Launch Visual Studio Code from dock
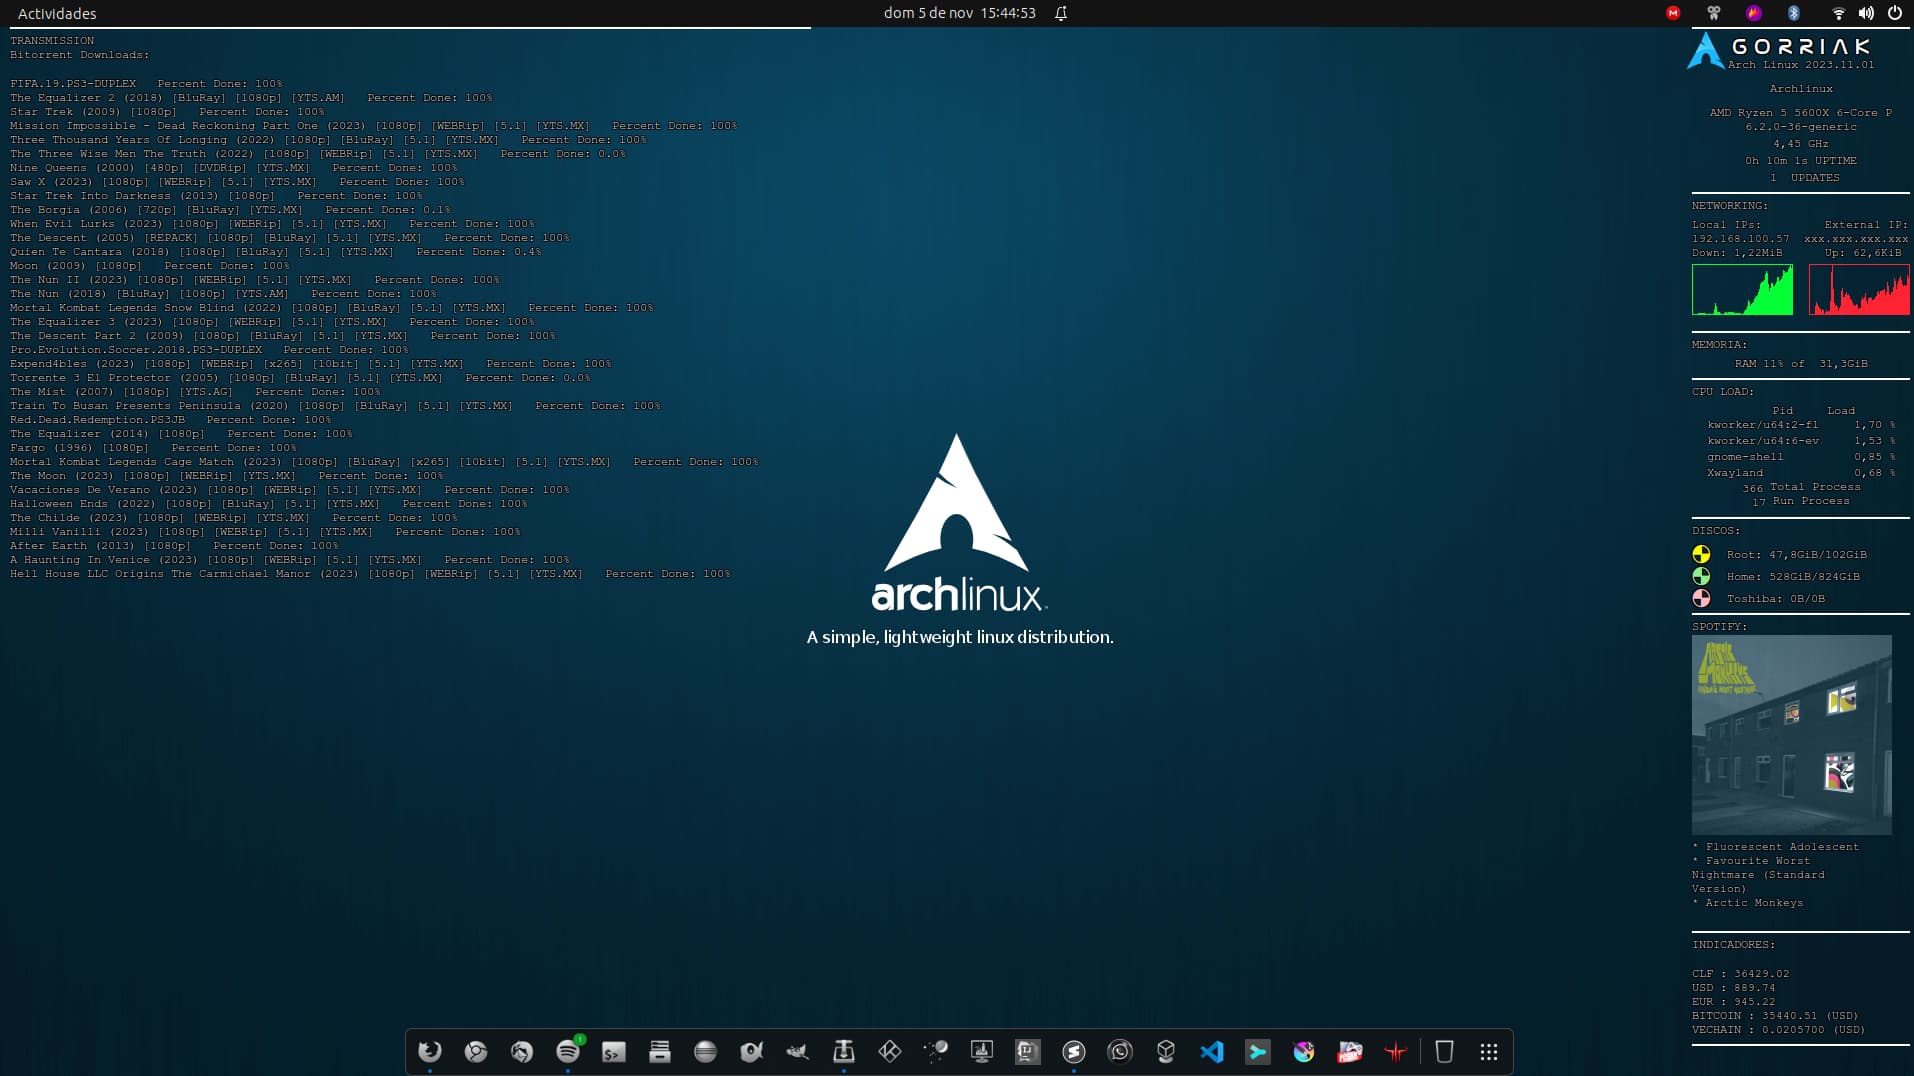The image size is (1914, 1076). 1212,1051
